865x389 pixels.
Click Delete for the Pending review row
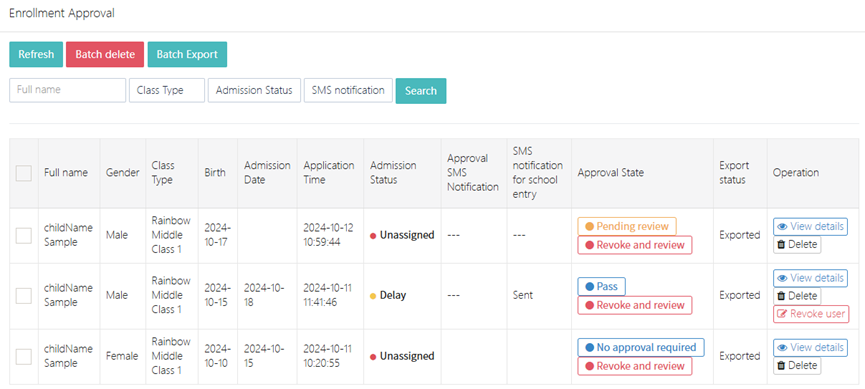(797, 244)
